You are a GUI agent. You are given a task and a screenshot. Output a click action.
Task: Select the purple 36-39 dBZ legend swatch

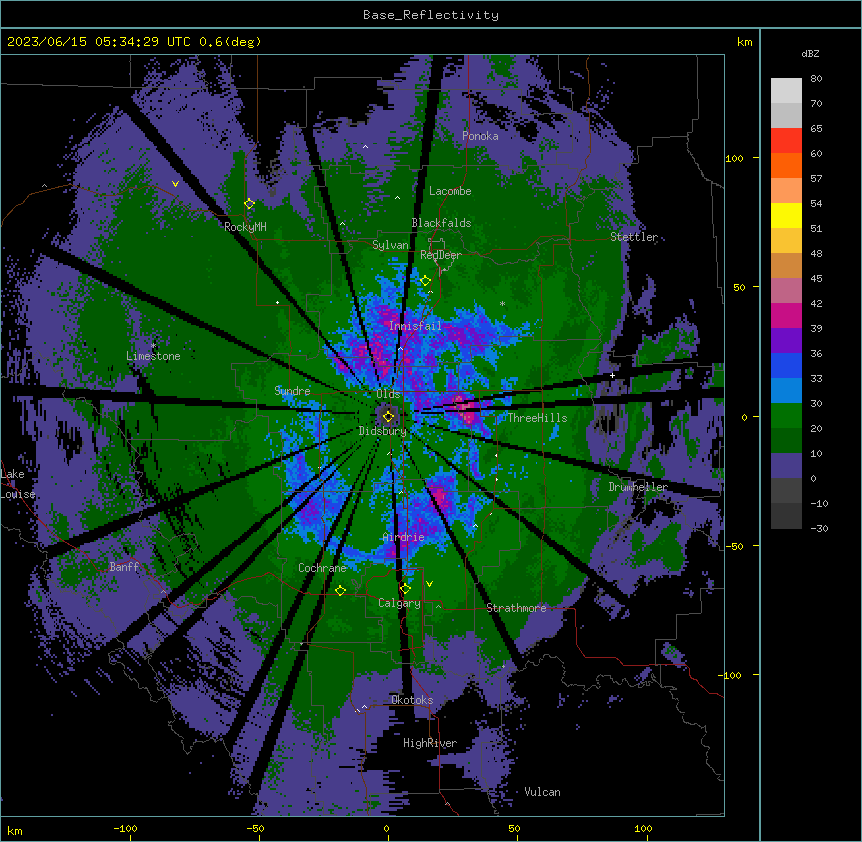[786, 341]
